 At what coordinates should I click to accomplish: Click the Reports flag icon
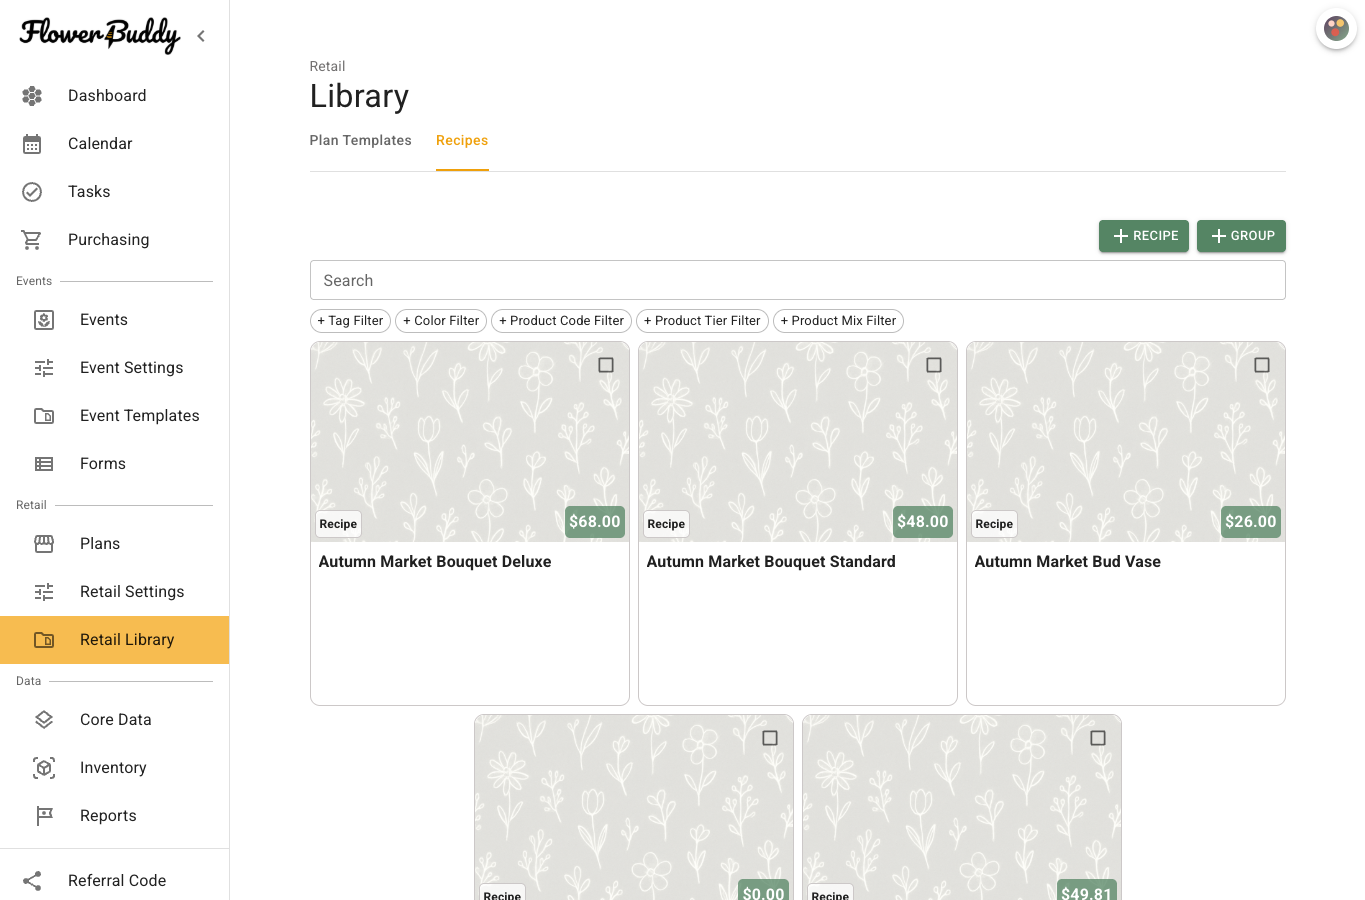click(x=44, y=816)
